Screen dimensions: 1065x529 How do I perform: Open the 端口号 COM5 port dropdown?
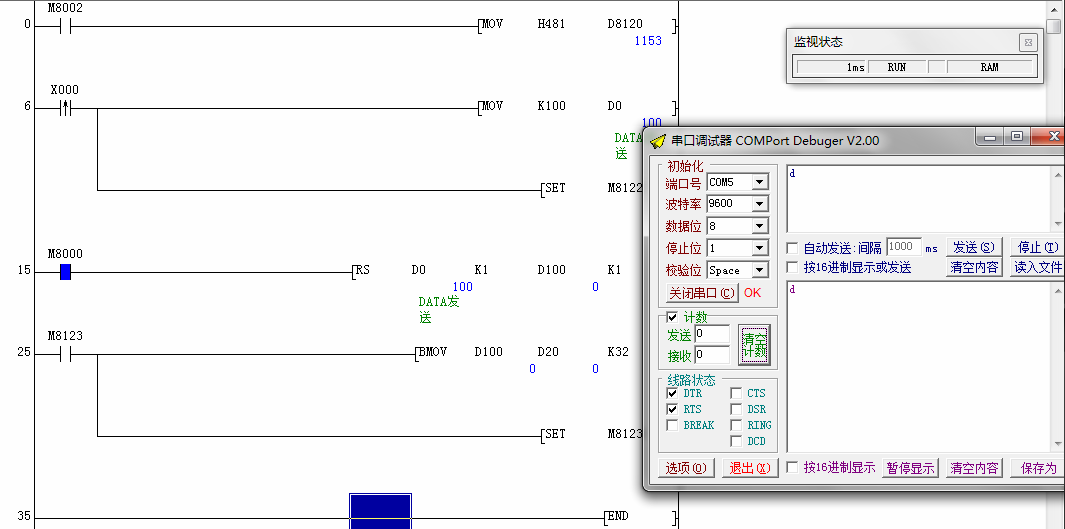[759, 182]
